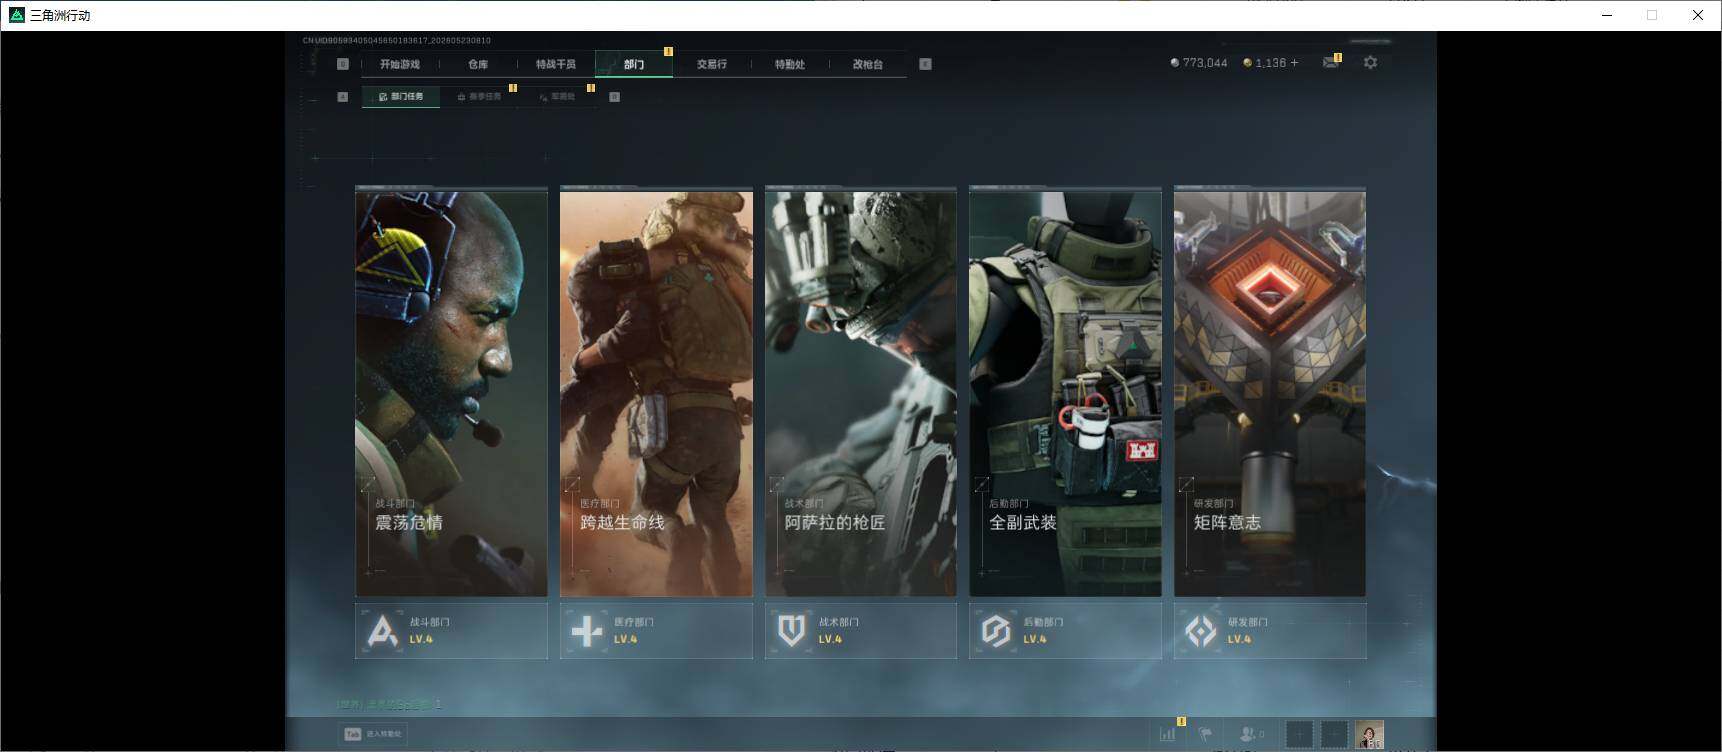
Task: Open the 阿萨拉的枪匠 technical department card
Action: 861,394
